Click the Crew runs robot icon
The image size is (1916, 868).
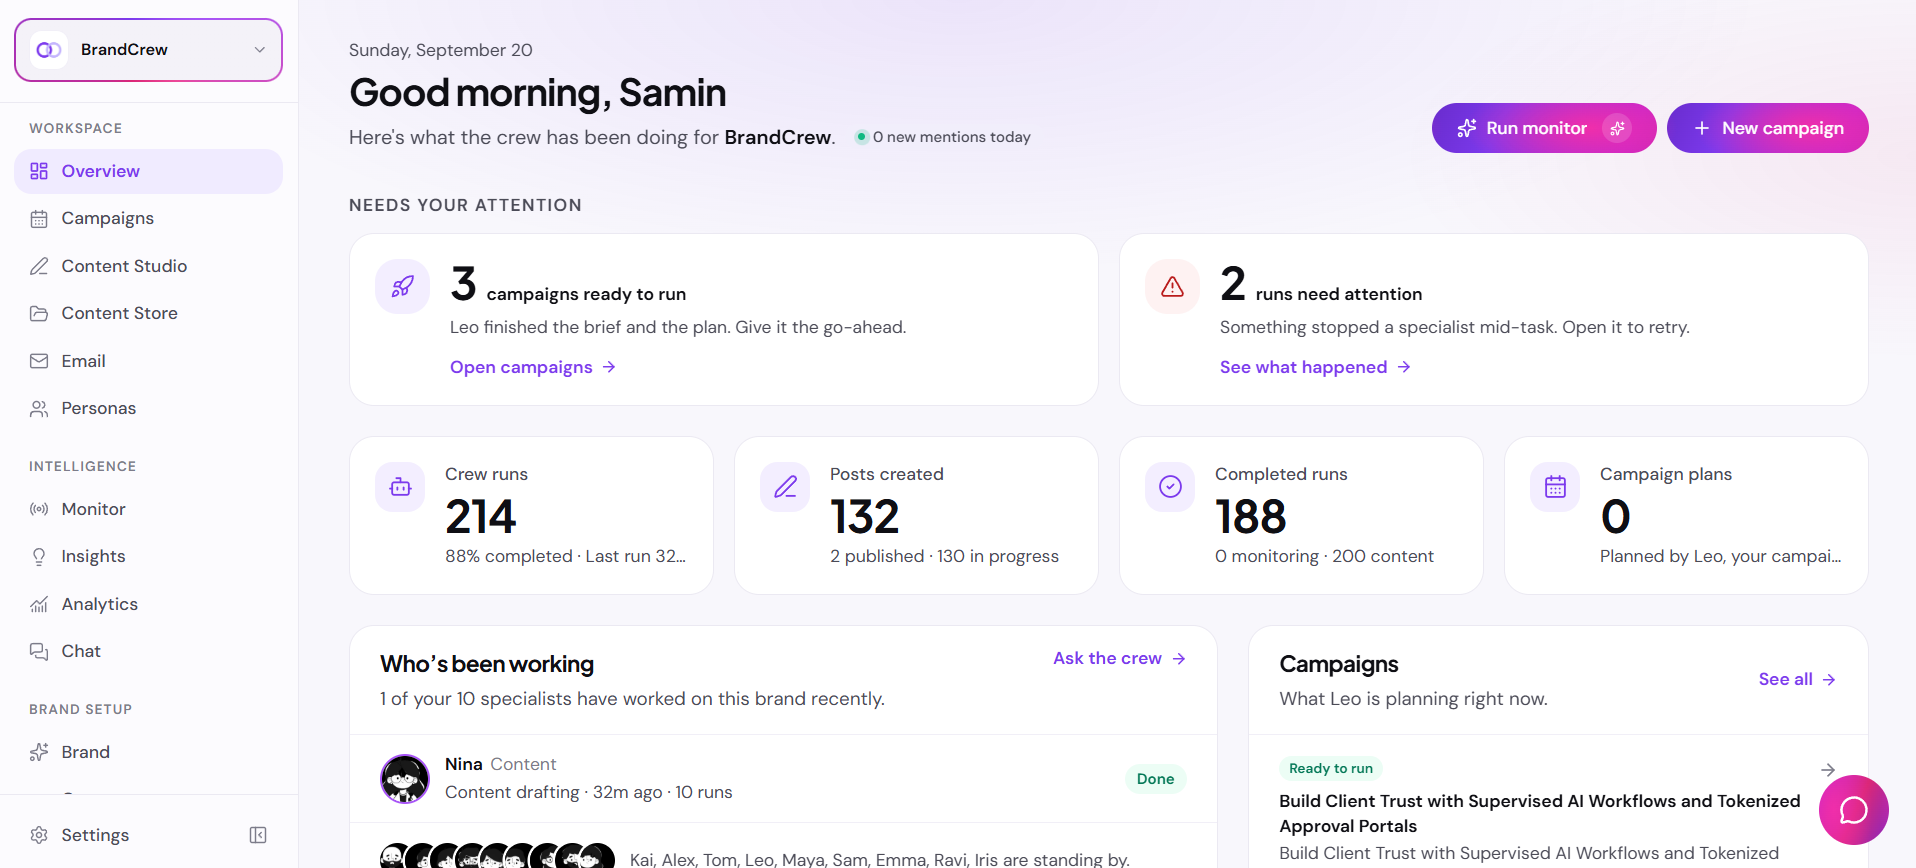click(400, 487)
